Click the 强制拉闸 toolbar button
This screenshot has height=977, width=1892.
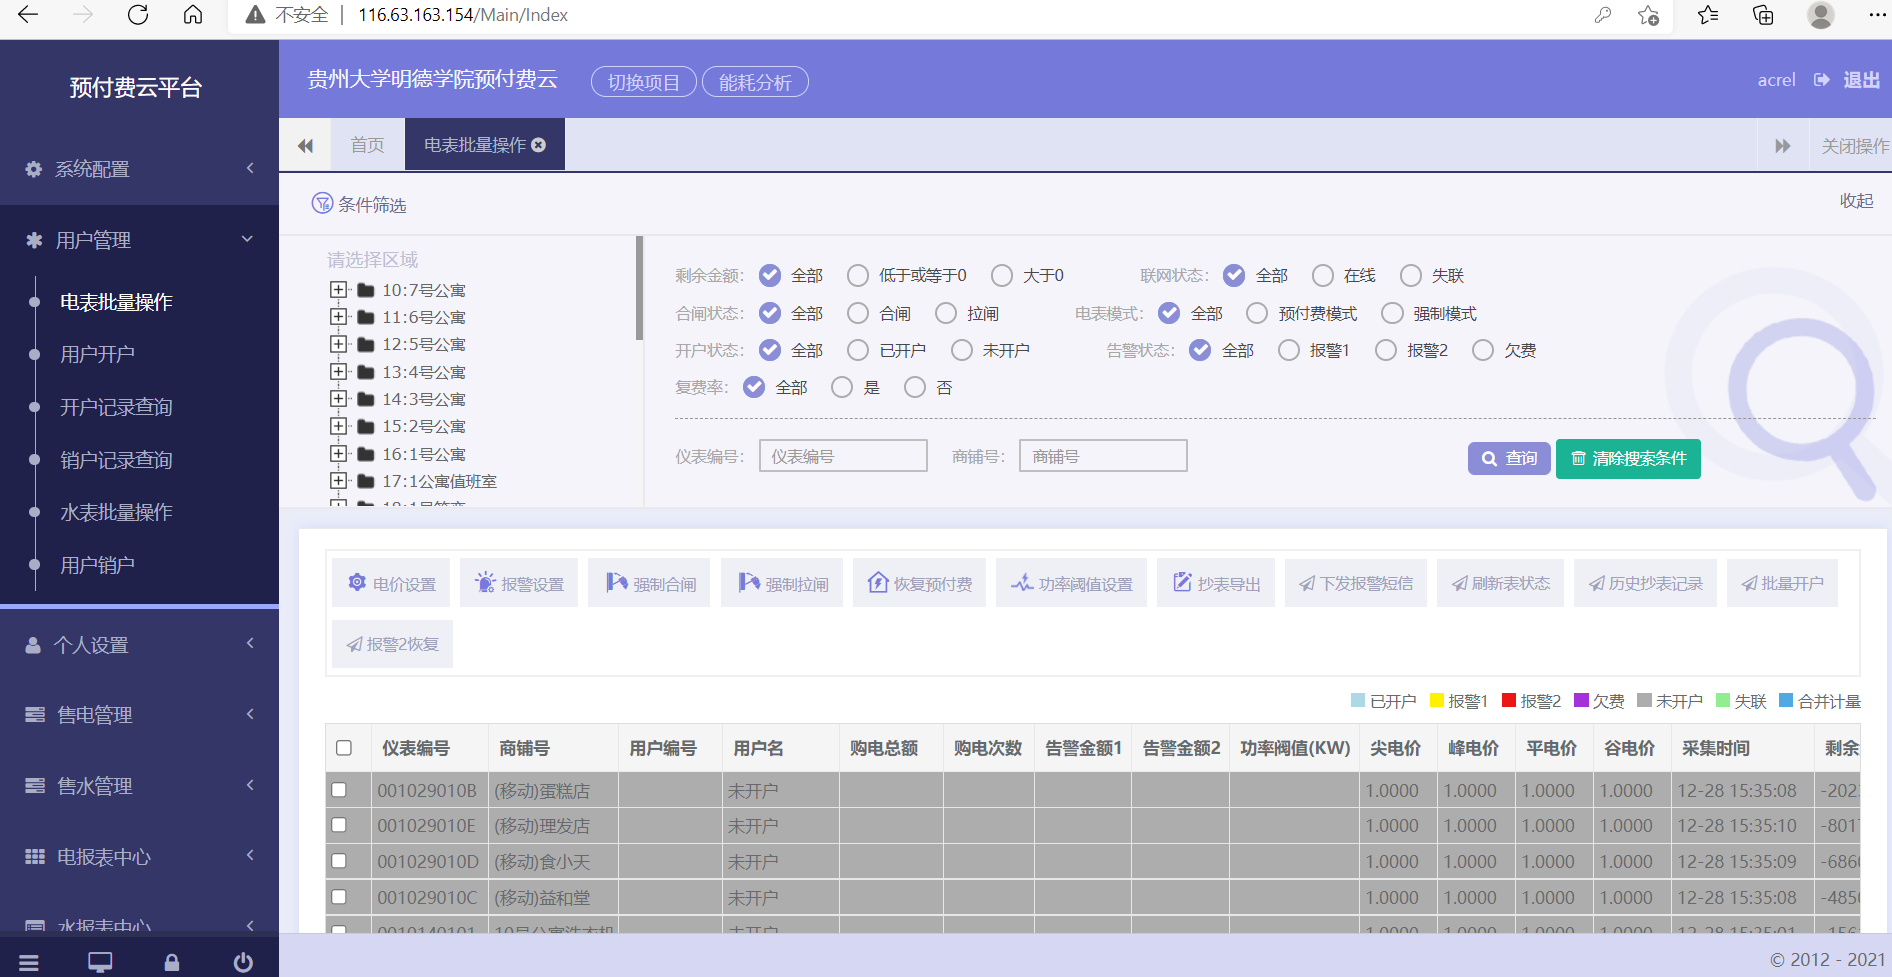click(783, 583)
